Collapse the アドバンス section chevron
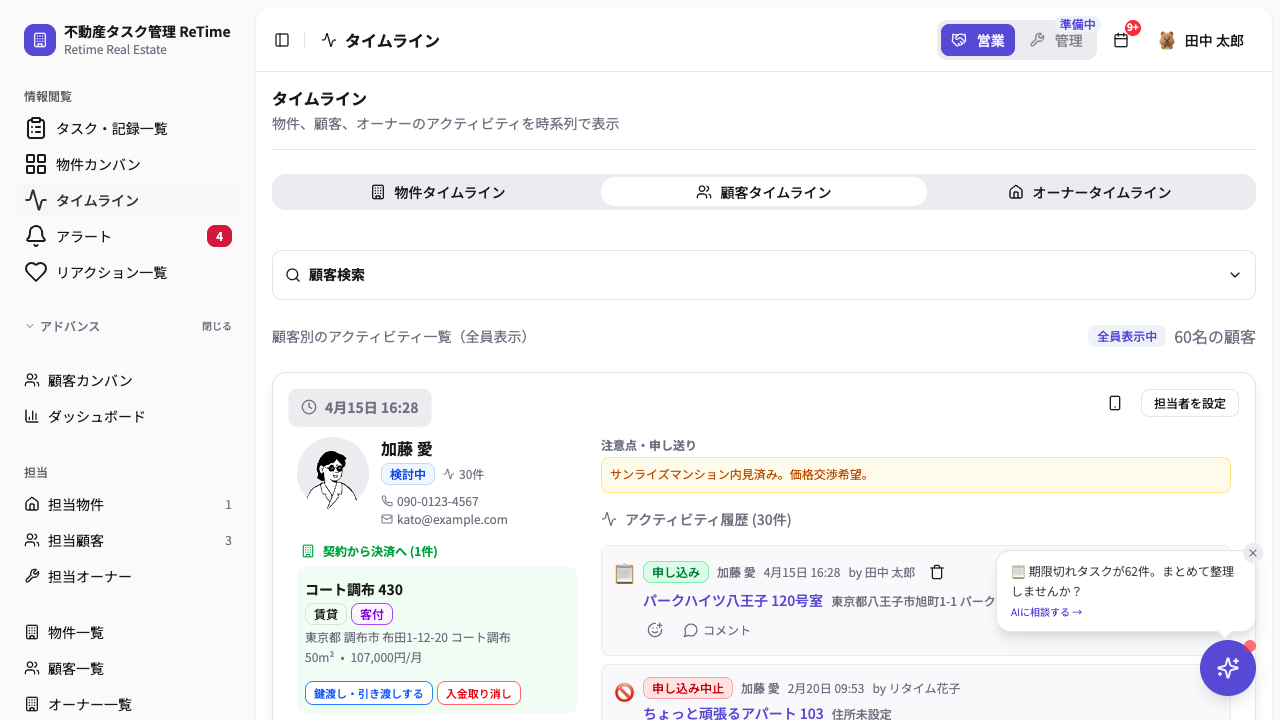The height and width of the screenshot is (720, 1280). click(30, 326)
